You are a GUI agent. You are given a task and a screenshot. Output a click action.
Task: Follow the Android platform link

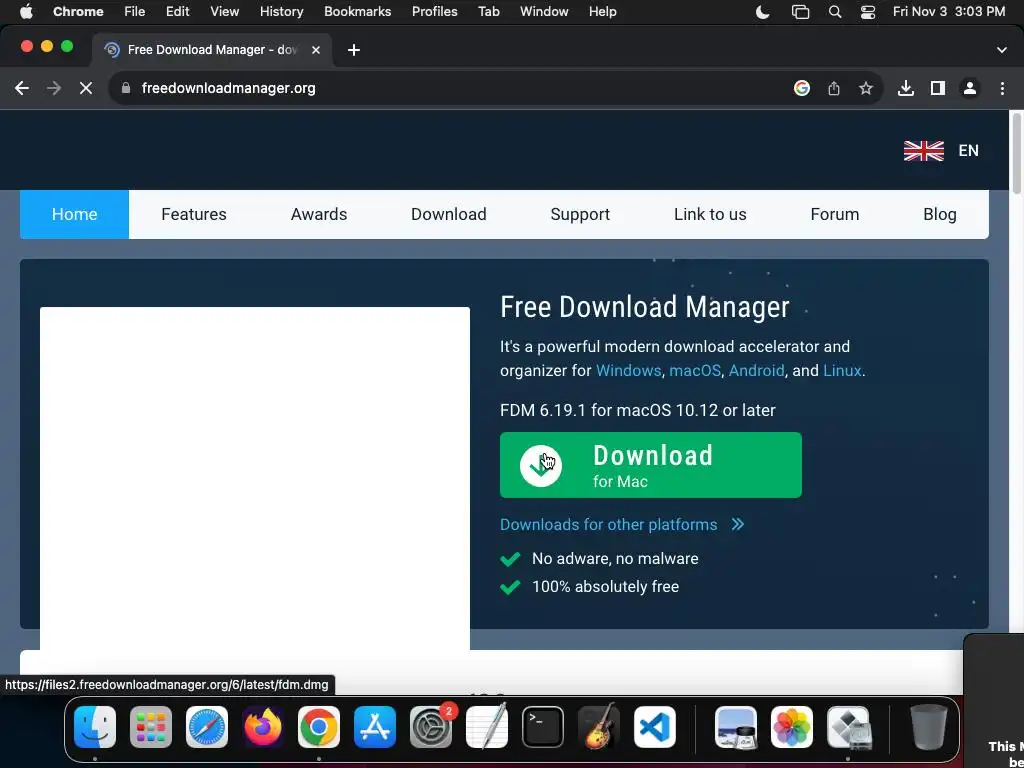coord(756,370)
